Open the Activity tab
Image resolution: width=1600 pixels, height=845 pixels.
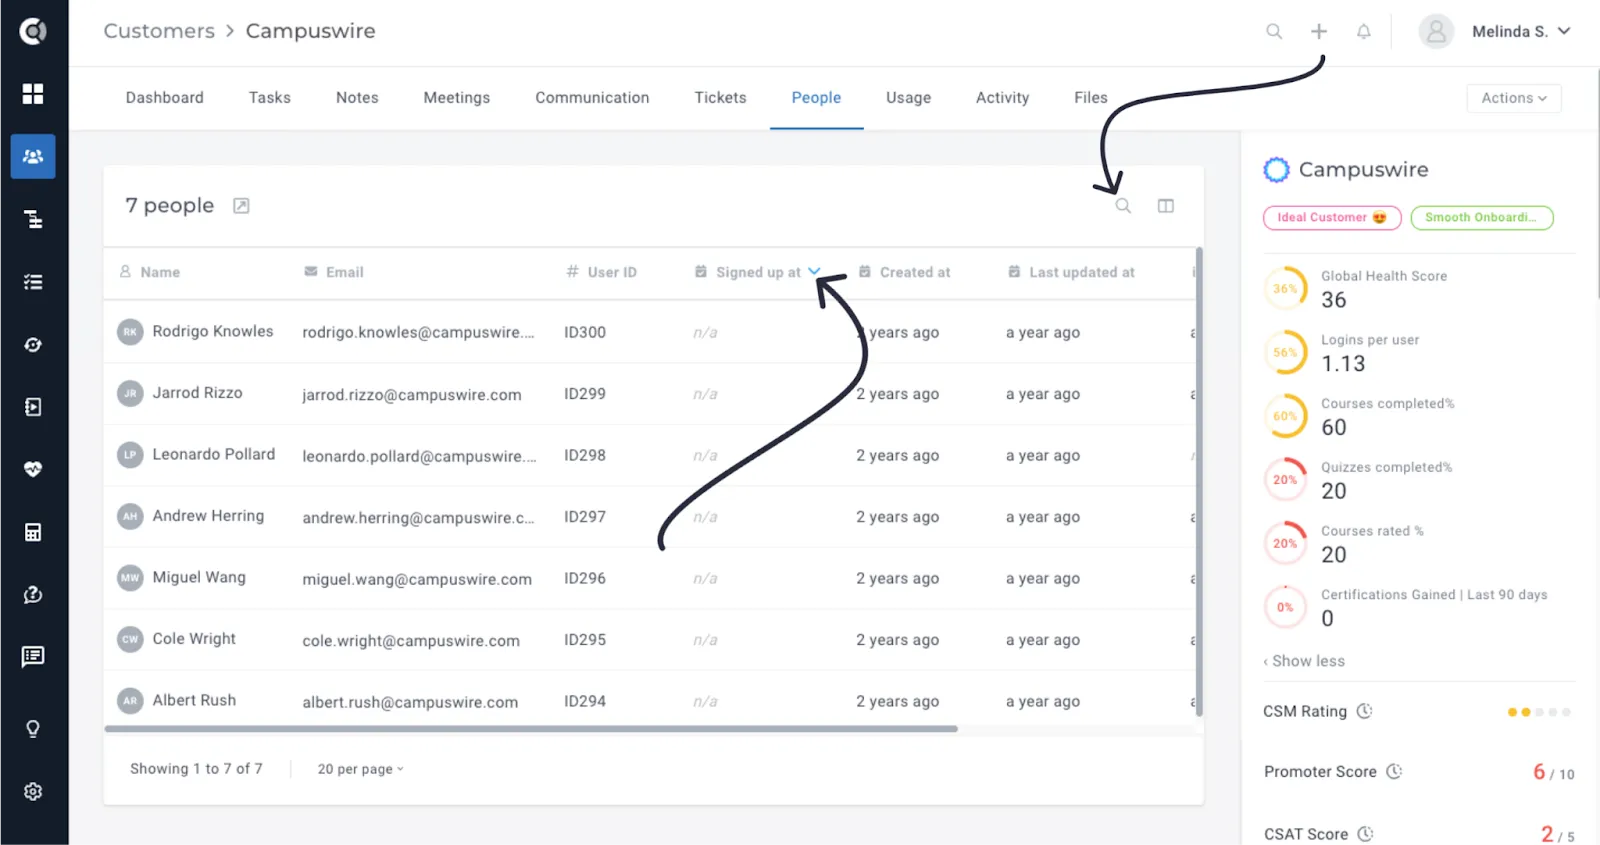[x=1002, y=98]
